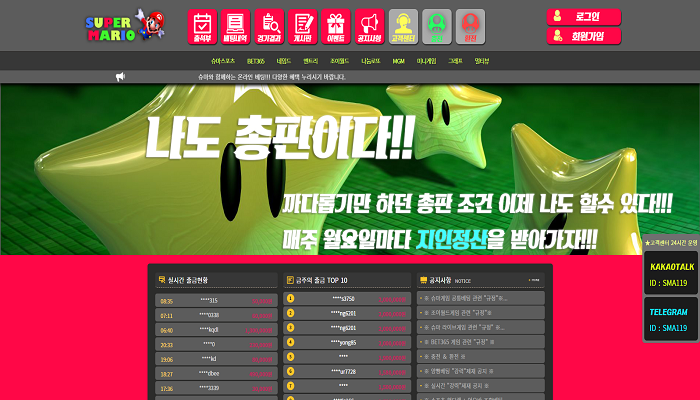Open the 나눔로또 menu item
Screen dimensions: 700x400
click(x=371, y=61)
